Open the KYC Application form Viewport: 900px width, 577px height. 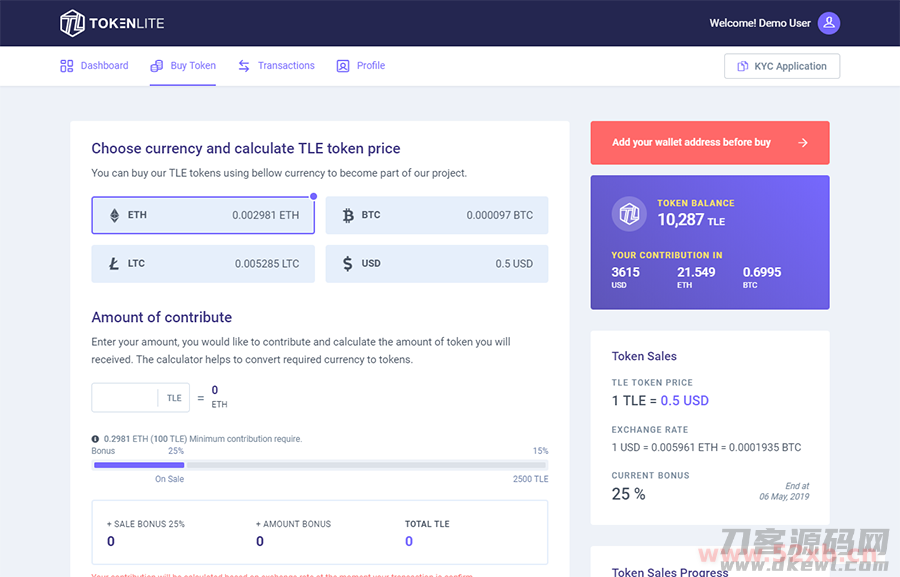click(782, 66)
